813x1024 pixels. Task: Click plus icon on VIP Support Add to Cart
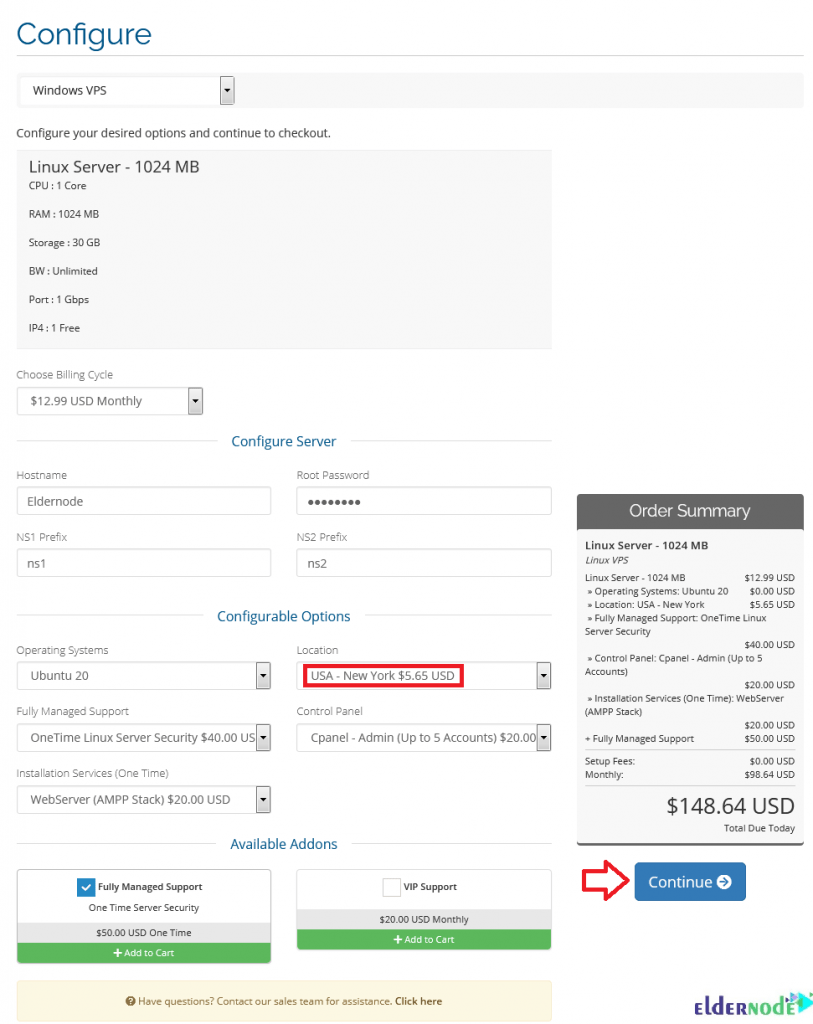(397, 939)
